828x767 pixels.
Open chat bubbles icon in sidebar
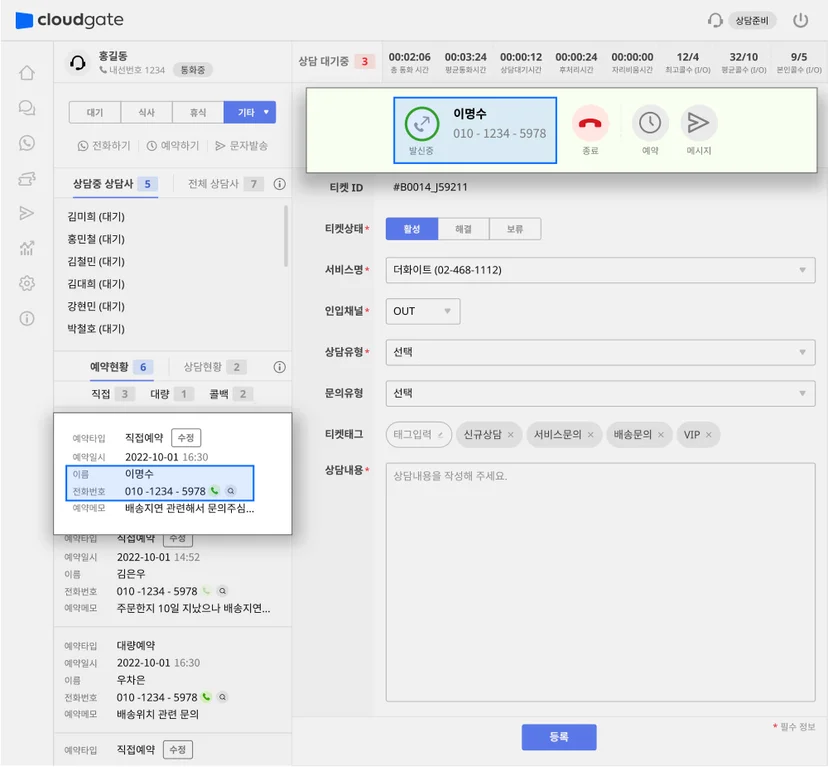27,108
